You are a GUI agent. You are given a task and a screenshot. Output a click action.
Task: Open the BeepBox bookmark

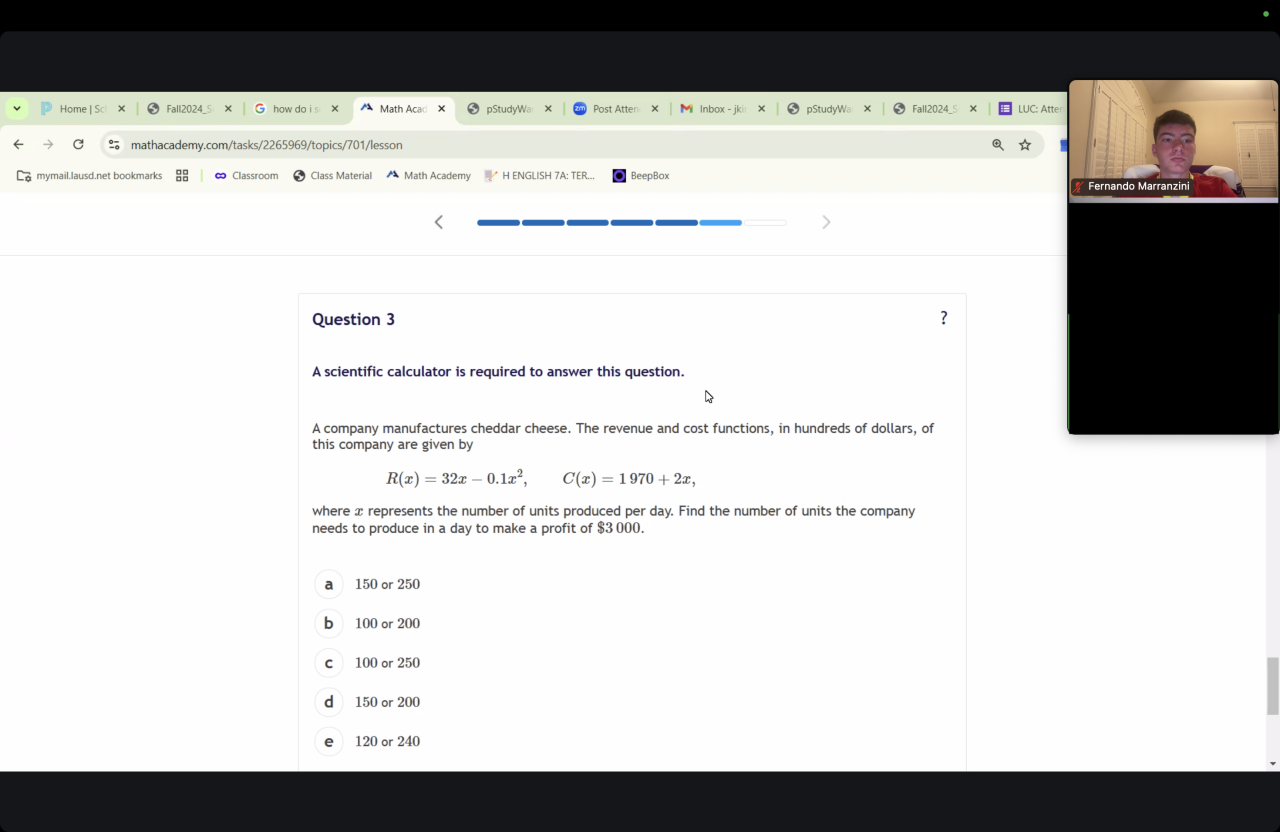coord(641,176)
